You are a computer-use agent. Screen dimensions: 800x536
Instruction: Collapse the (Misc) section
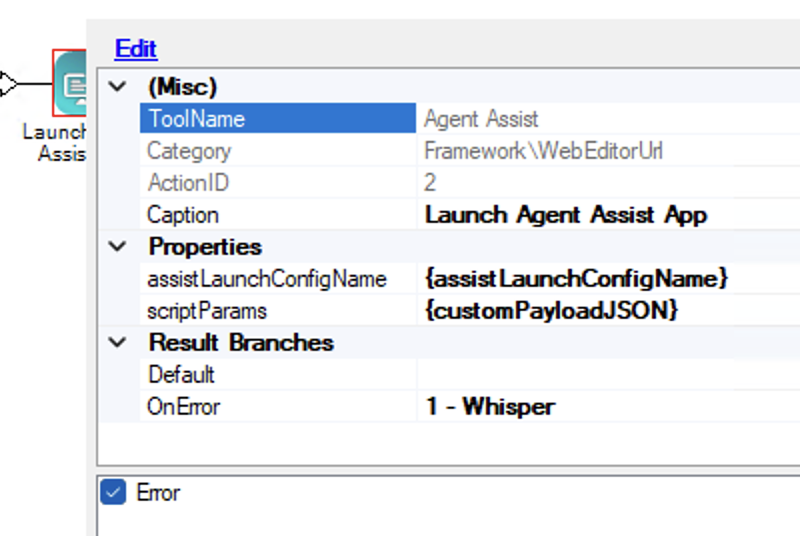click(x=117, y=86)
